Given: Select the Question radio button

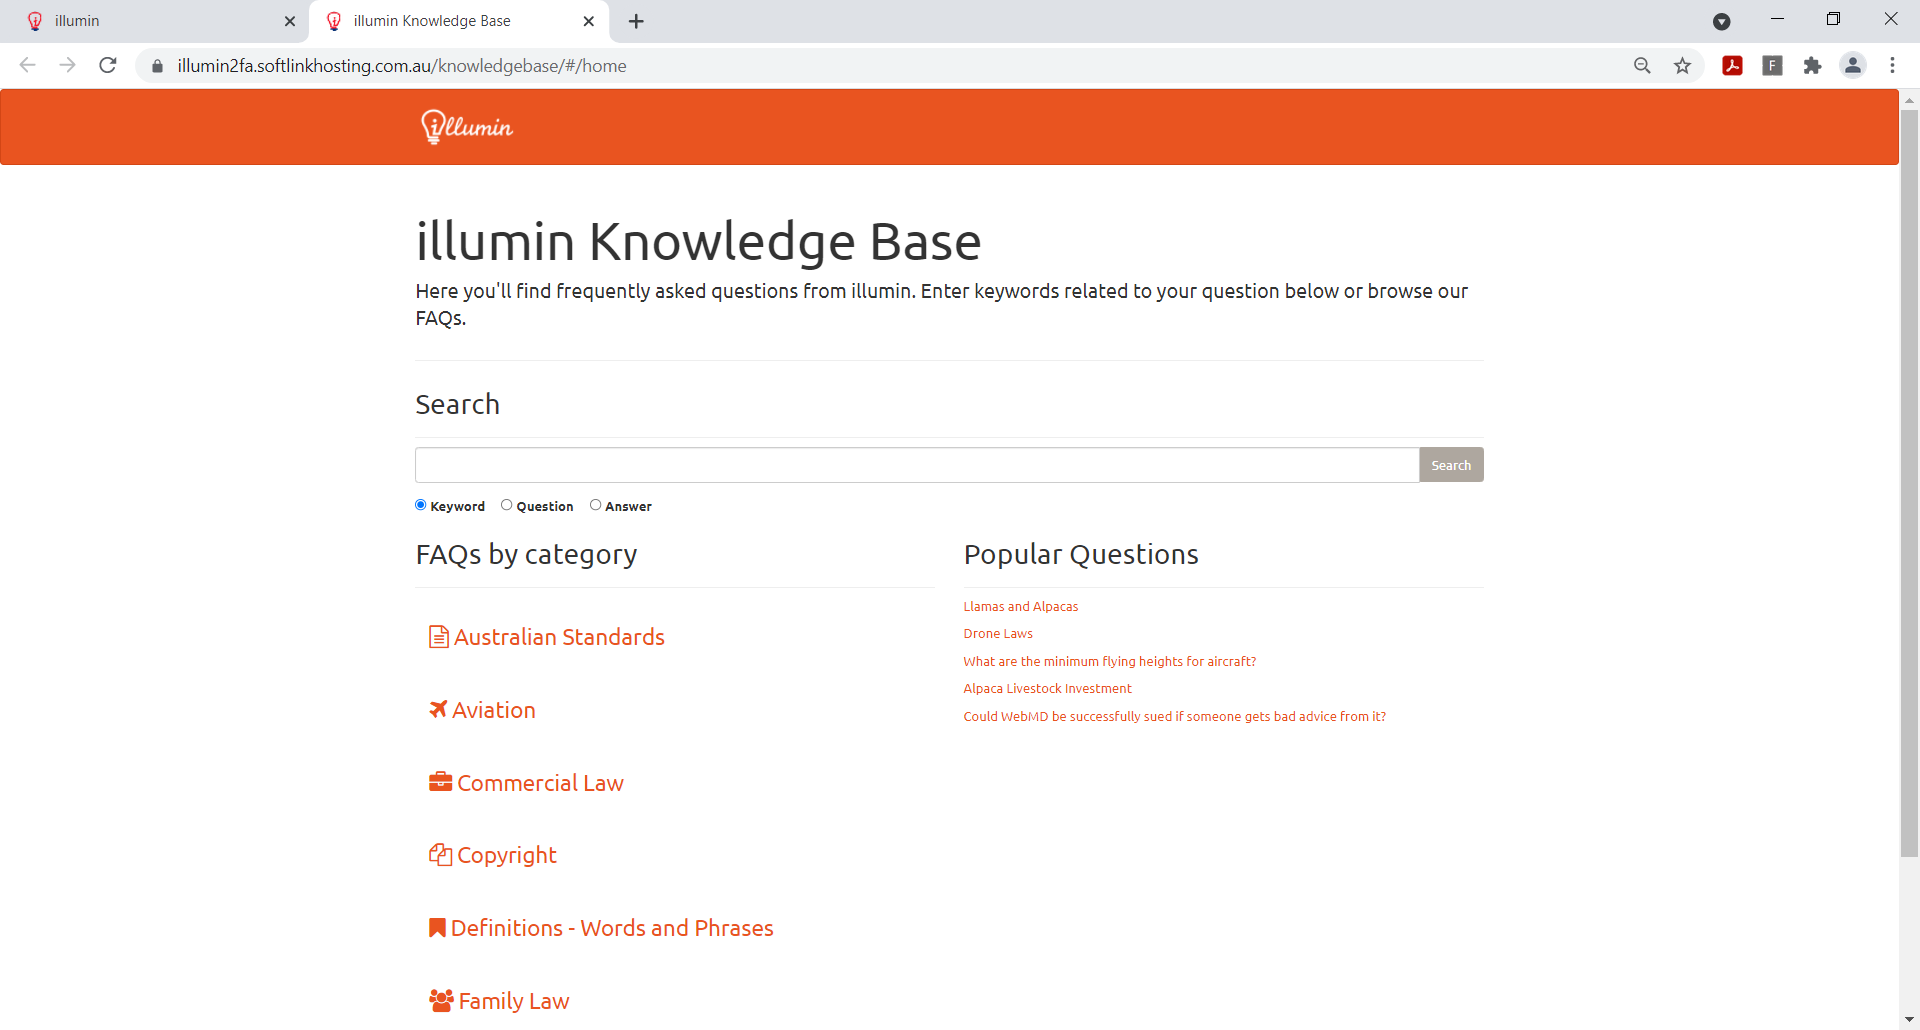Looking at the screenshot, I should point(506,505).
